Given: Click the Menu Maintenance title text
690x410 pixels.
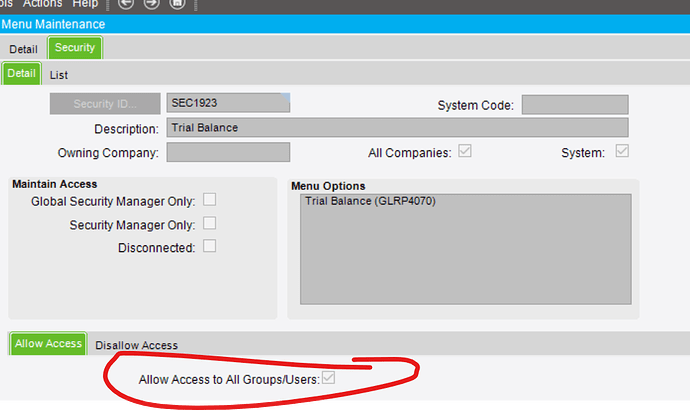Looking at the screenshot, I should click(53, 24).
